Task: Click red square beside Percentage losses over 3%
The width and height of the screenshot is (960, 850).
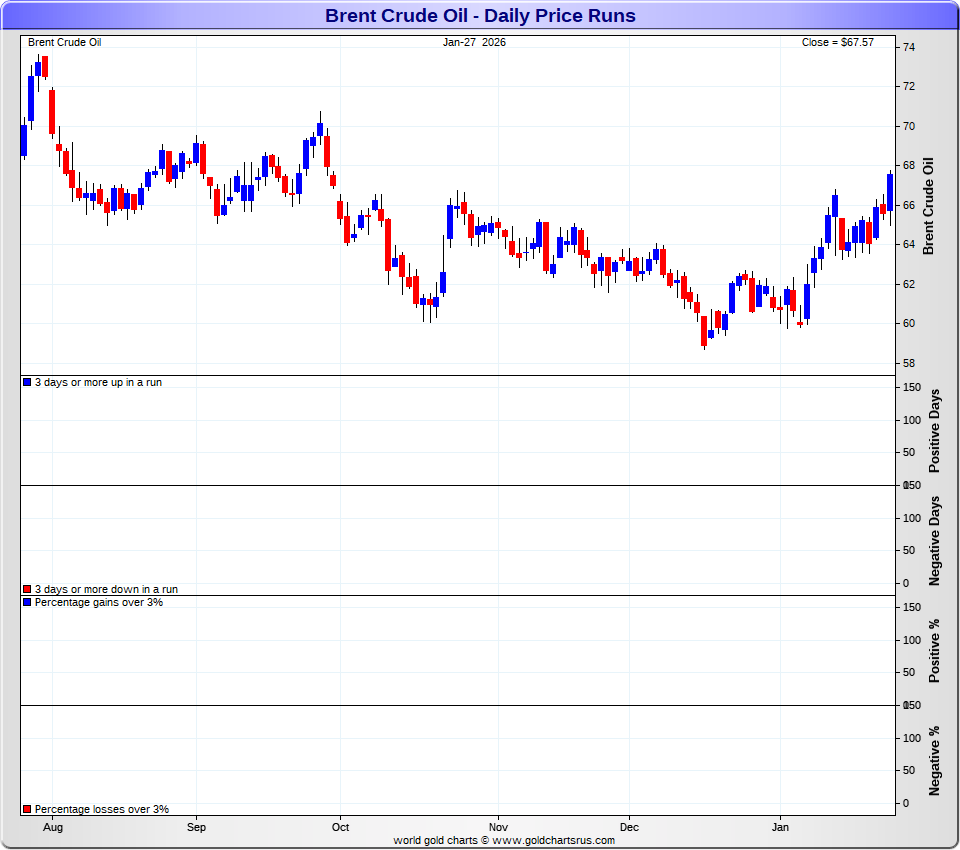Action: pyautogui.click(x=27, y=809)
